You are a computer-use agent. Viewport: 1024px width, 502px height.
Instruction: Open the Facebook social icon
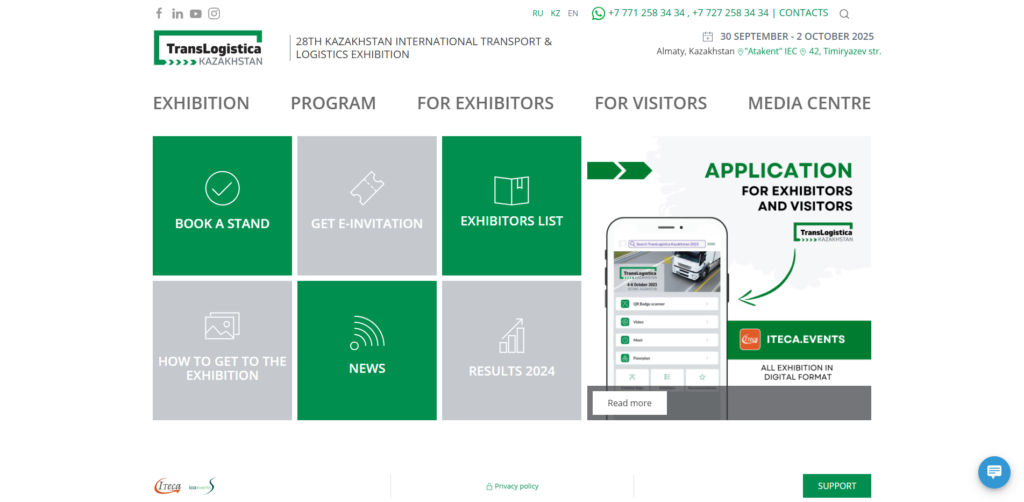tap(159, 13)
